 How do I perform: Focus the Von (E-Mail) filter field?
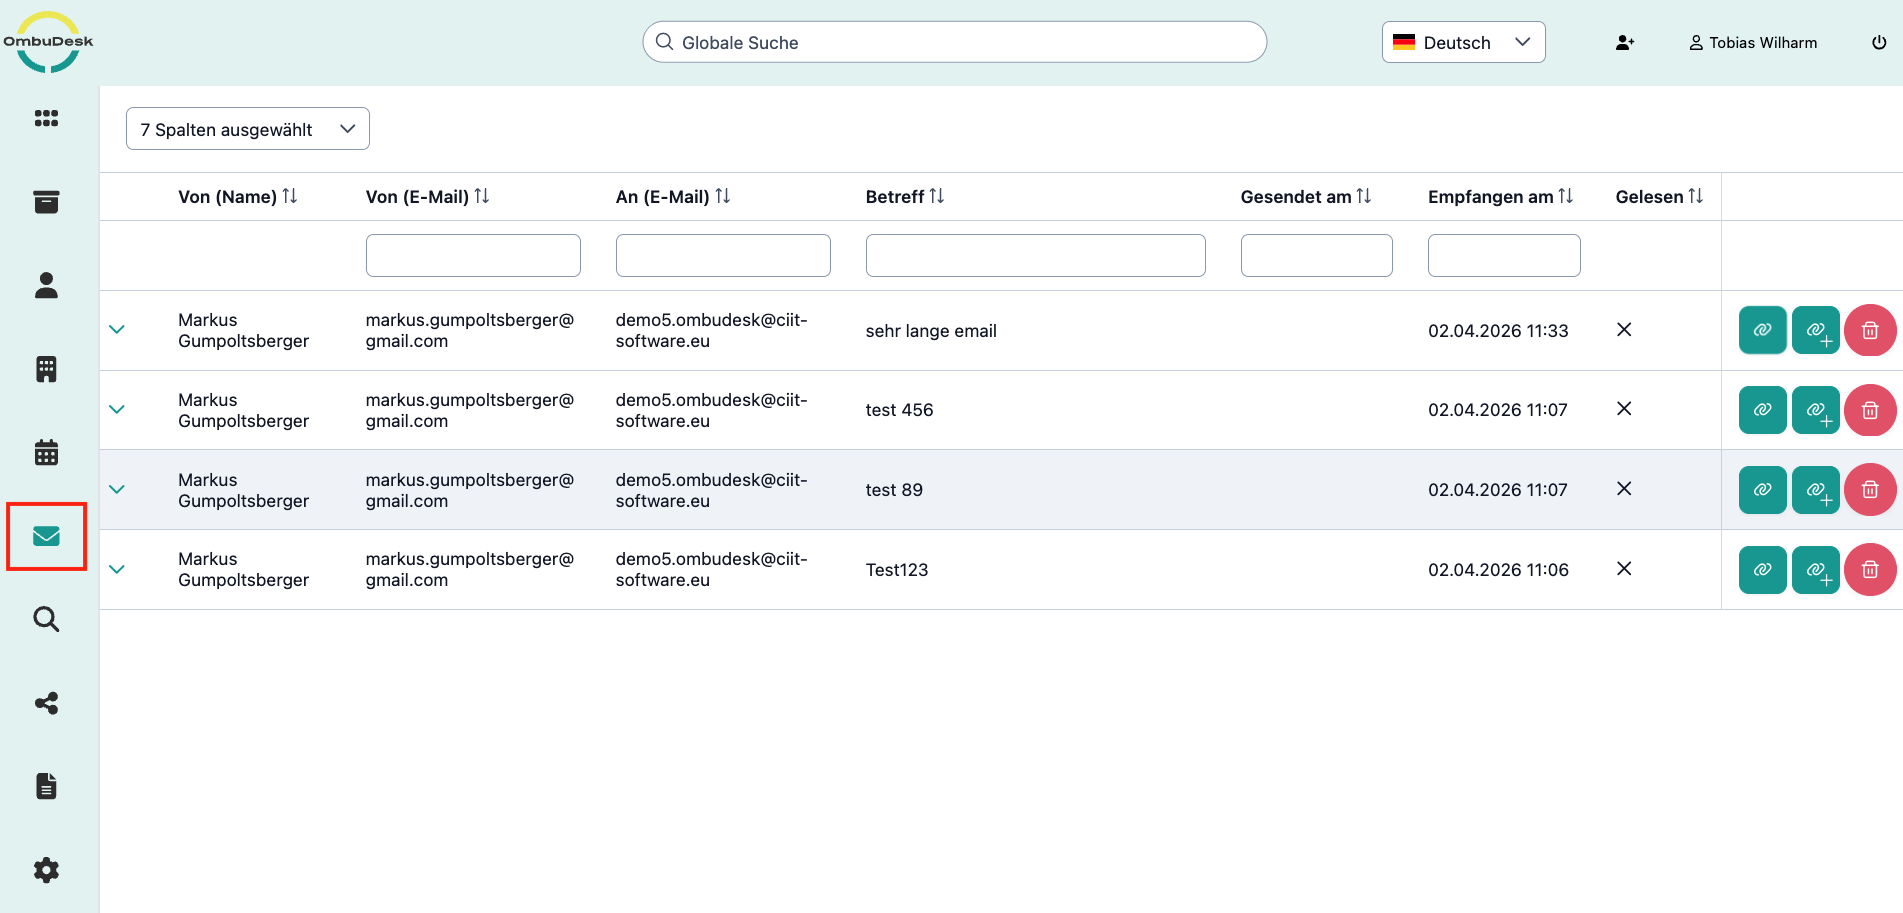[473, 255]
